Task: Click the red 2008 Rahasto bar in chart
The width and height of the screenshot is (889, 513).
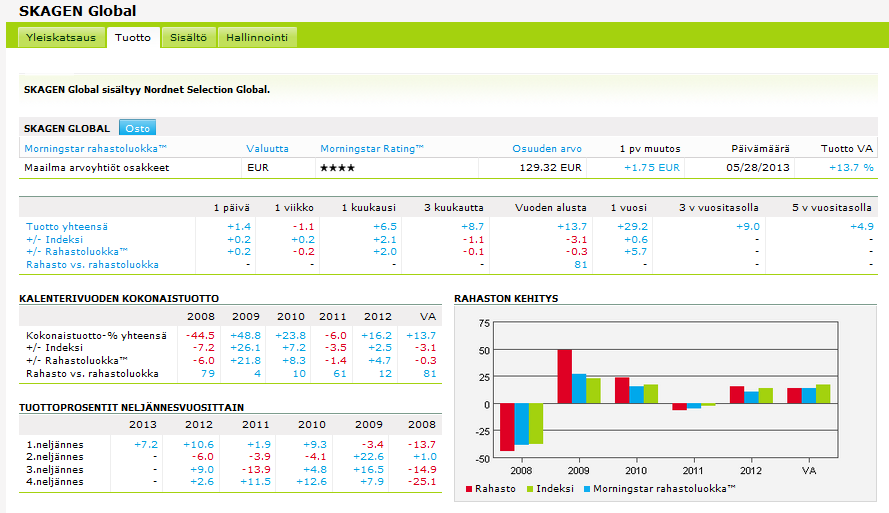Action: (x=507, y=427)
